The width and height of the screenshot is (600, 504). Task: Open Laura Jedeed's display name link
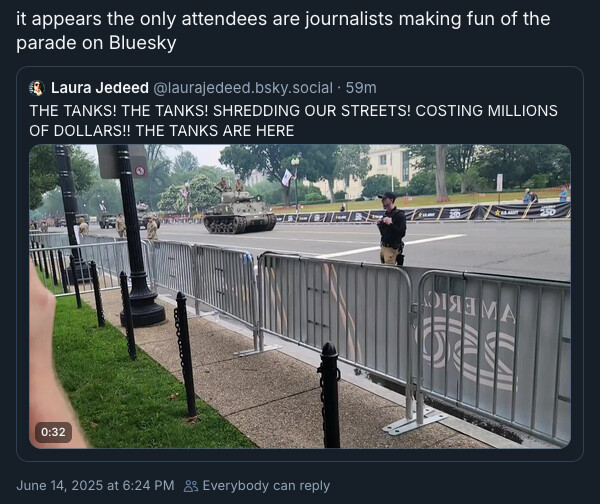pos(100,88)
